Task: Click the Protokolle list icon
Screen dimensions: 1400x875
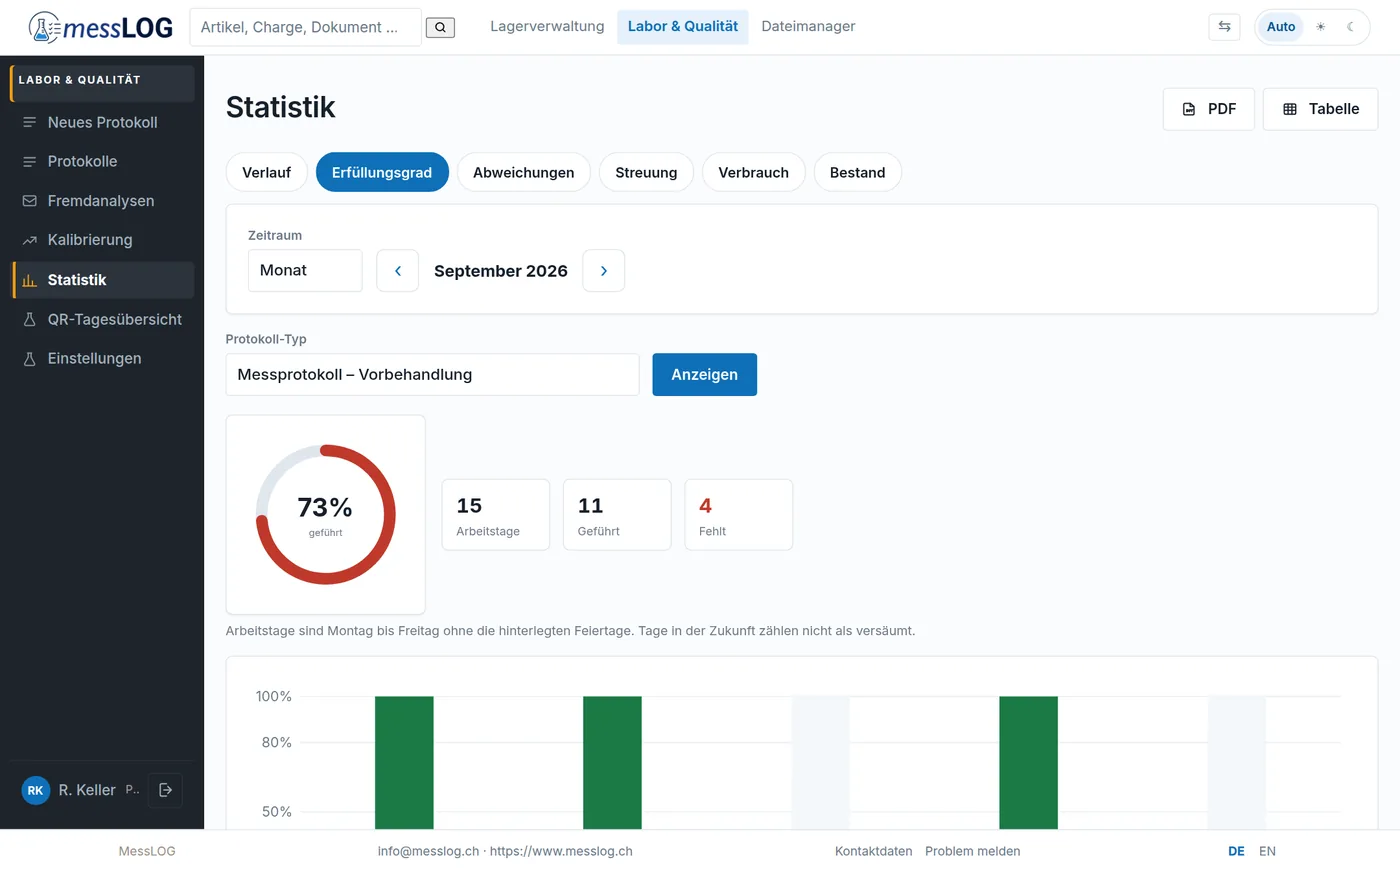Action: tap(30, 162)
